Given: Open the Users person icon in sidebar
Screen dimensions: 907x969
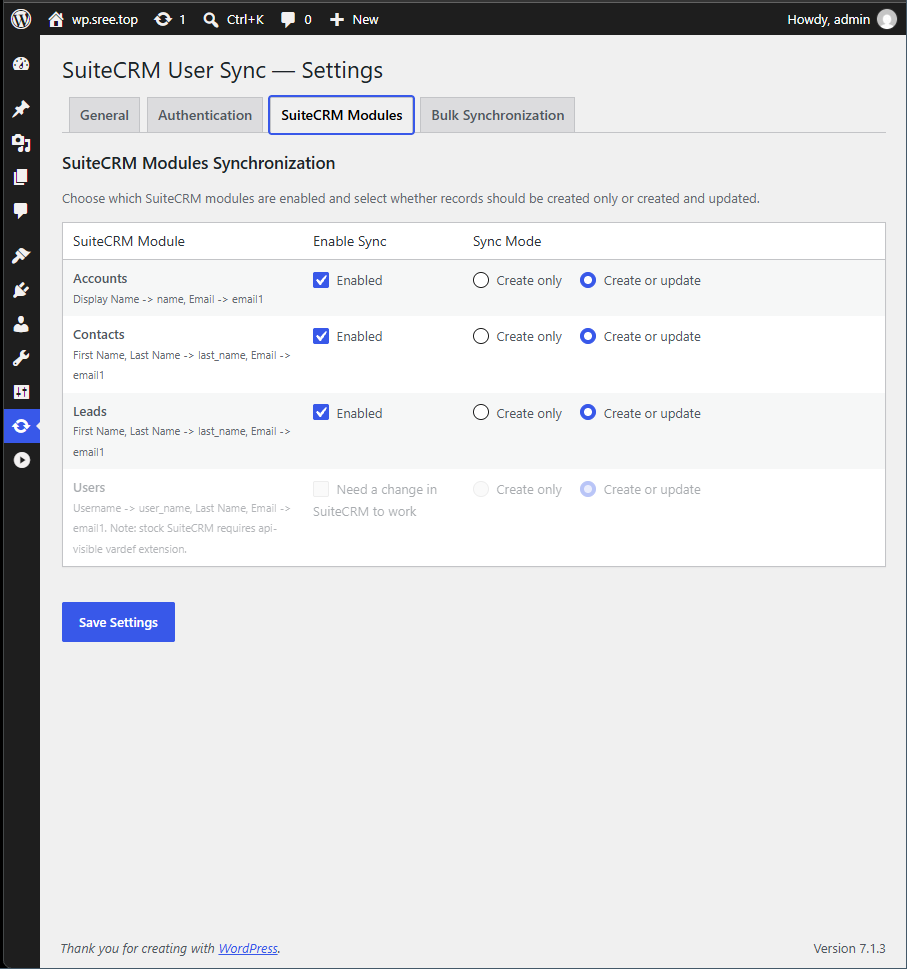Looking at the screenshot, I should pos(21,324).
